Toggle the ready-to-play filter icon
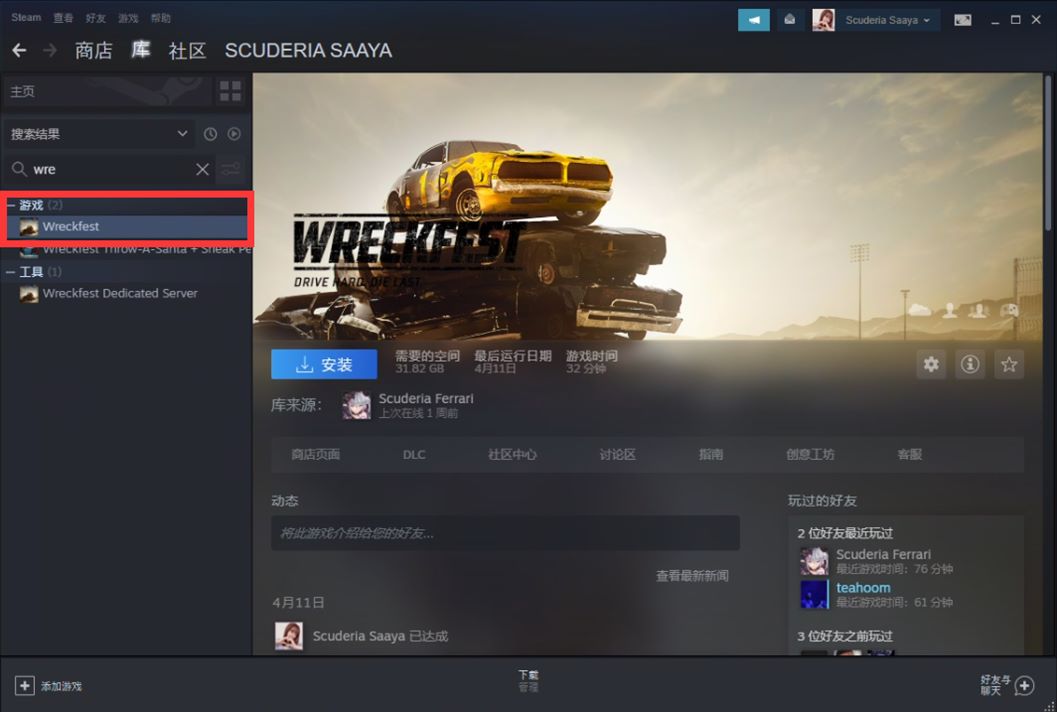 pos(234,134)
